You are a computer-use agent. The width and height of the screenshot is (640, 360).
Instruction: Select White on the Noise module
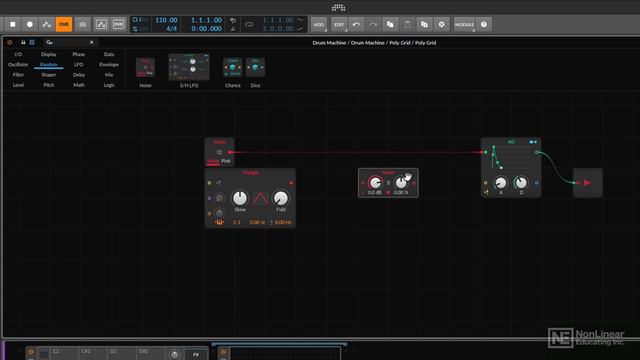(x=213, y=161)
